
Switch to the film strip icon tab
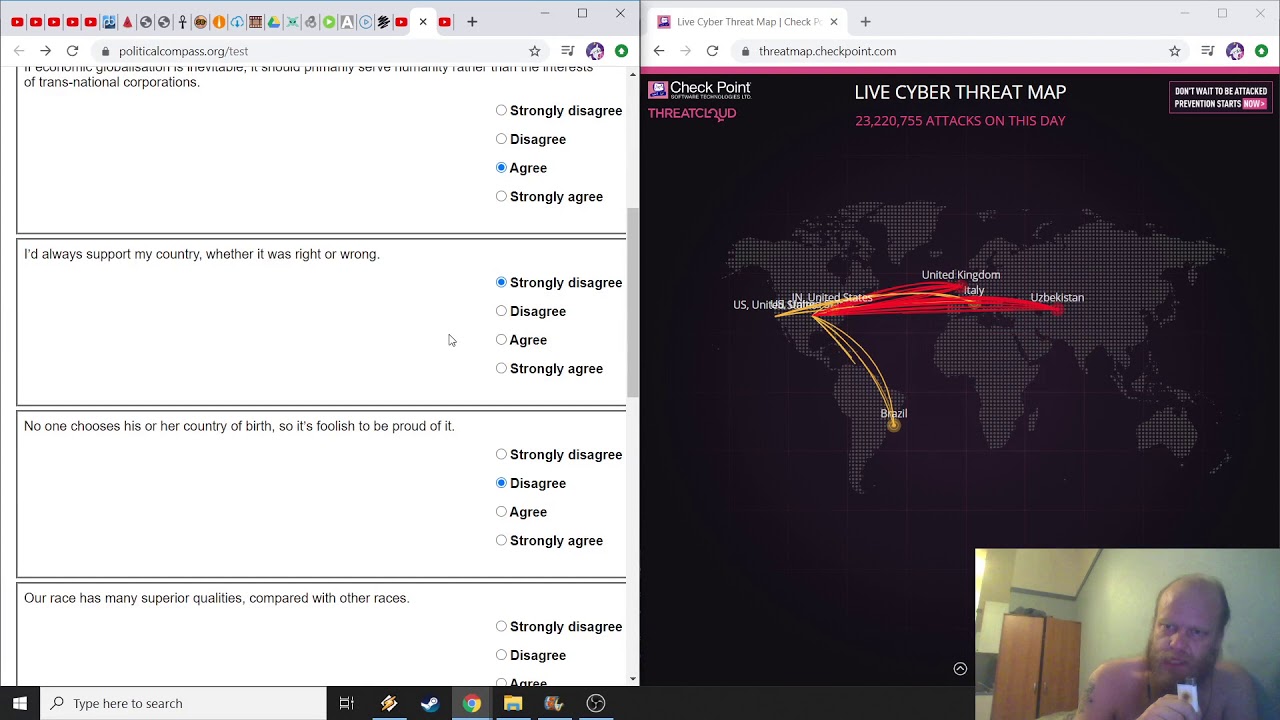[255, 22]
